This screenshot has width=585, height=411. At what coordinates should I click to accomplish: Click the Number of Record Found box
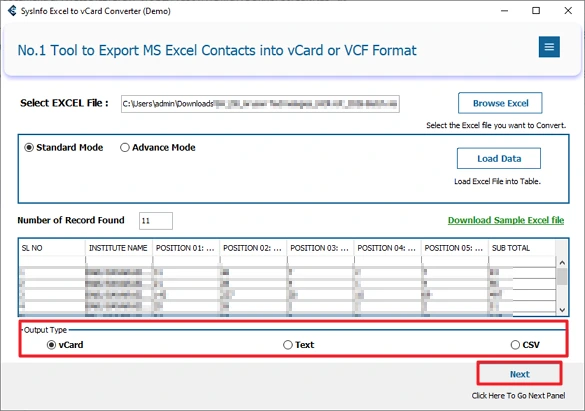pyautogui.click(x=156, y=221)
